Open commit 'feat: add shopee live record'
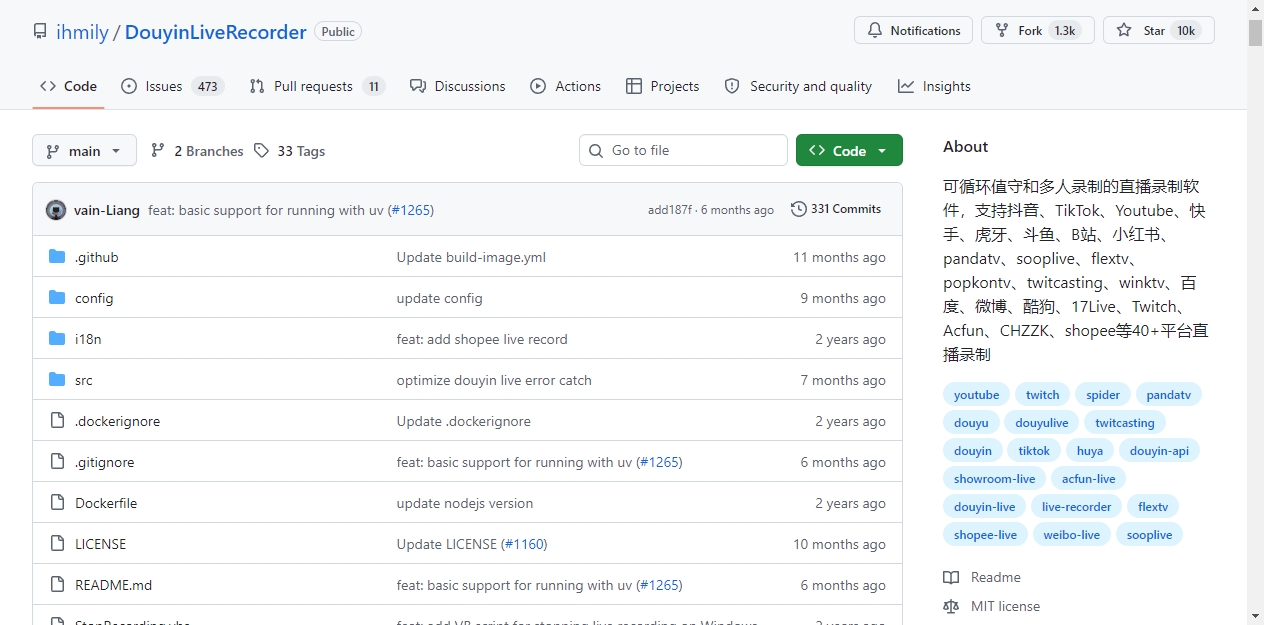 pyautogui.click(x=482, y=339)
